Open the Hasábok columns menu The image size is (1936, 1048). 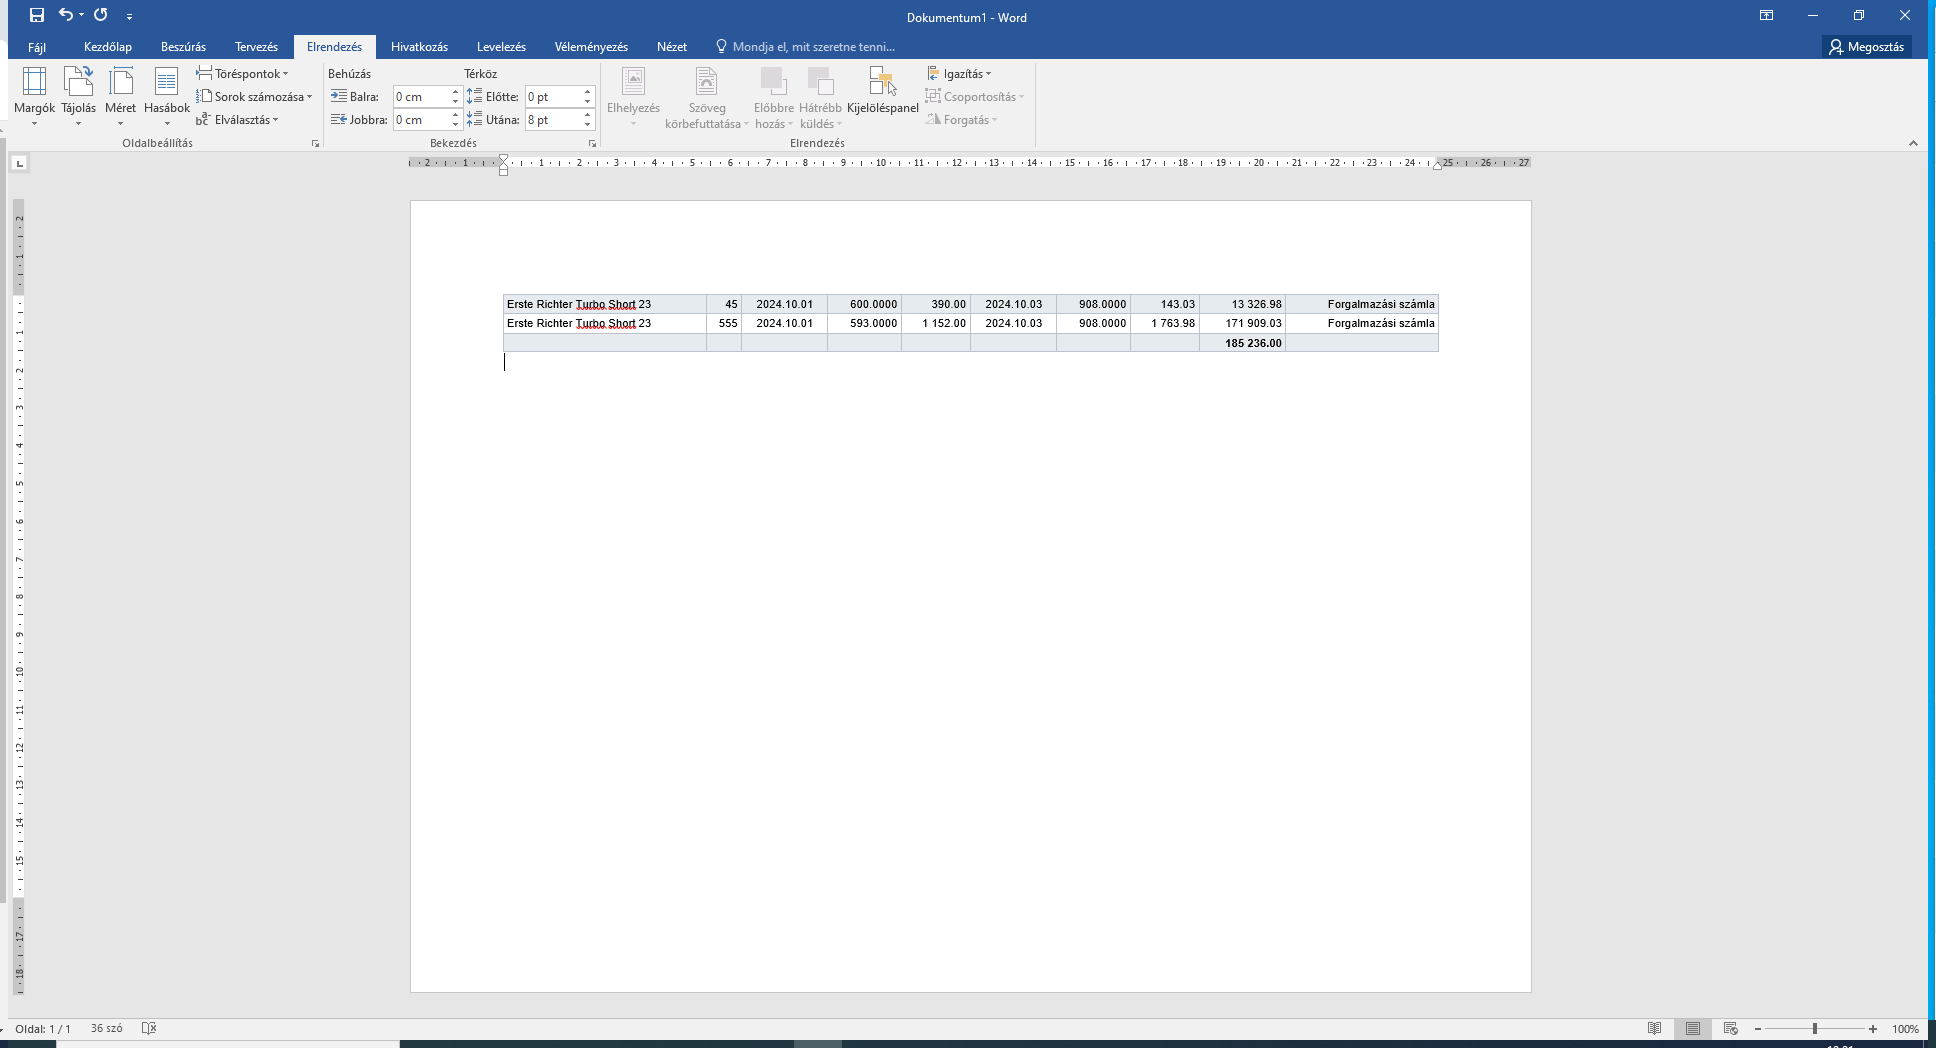pos(166,96)
